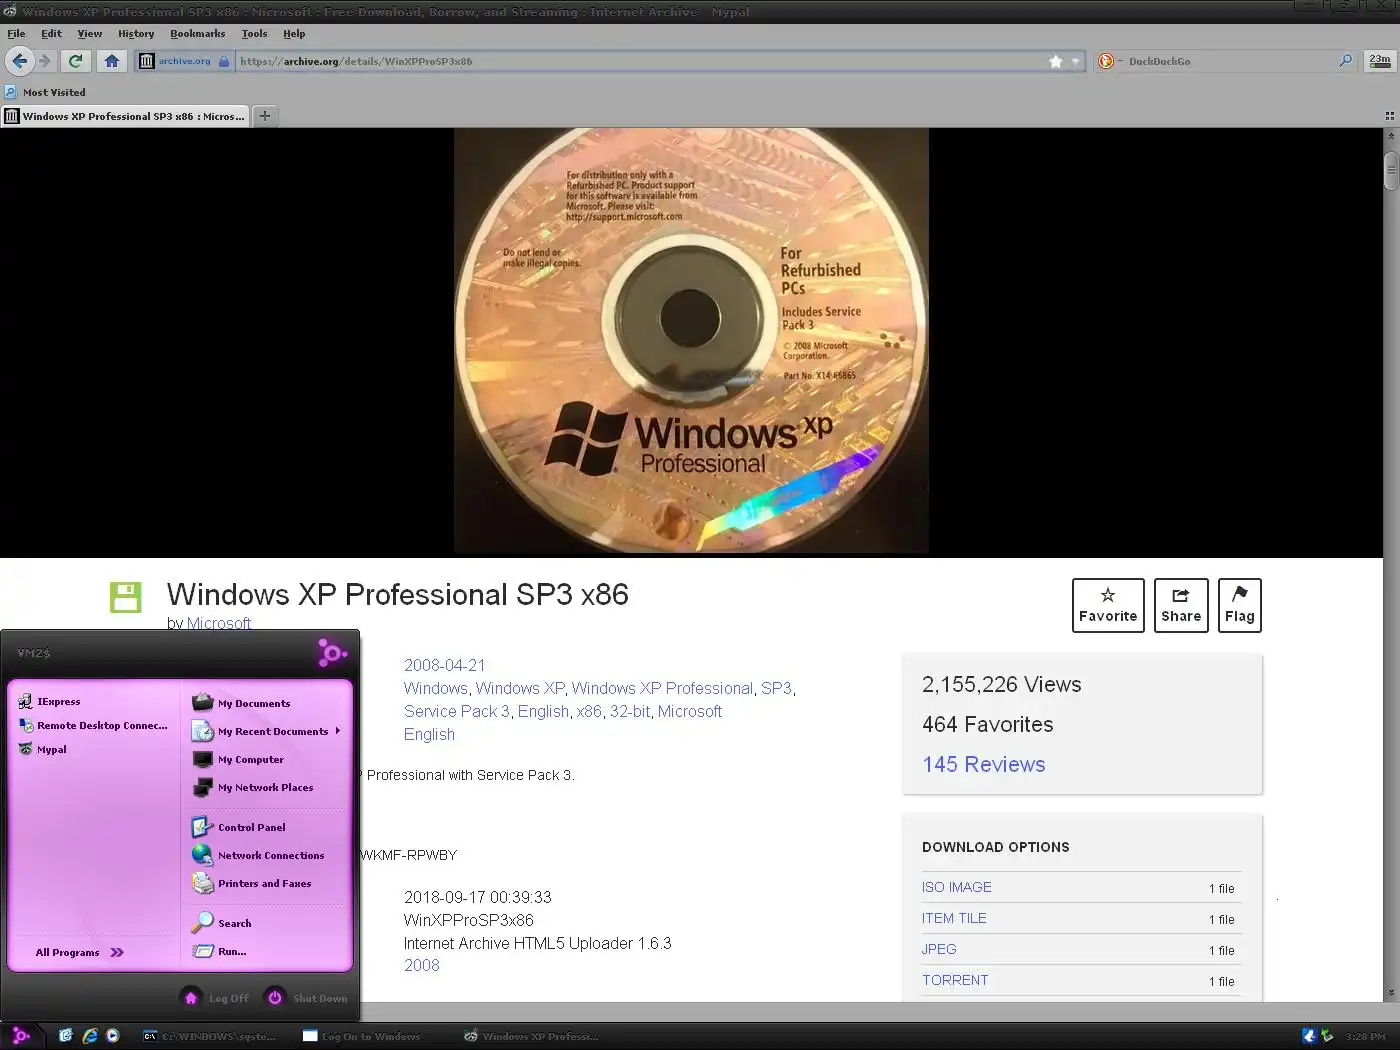Open the ITEM TILE download option
The image size is (1400, 1050).
[x=954, y=918]
